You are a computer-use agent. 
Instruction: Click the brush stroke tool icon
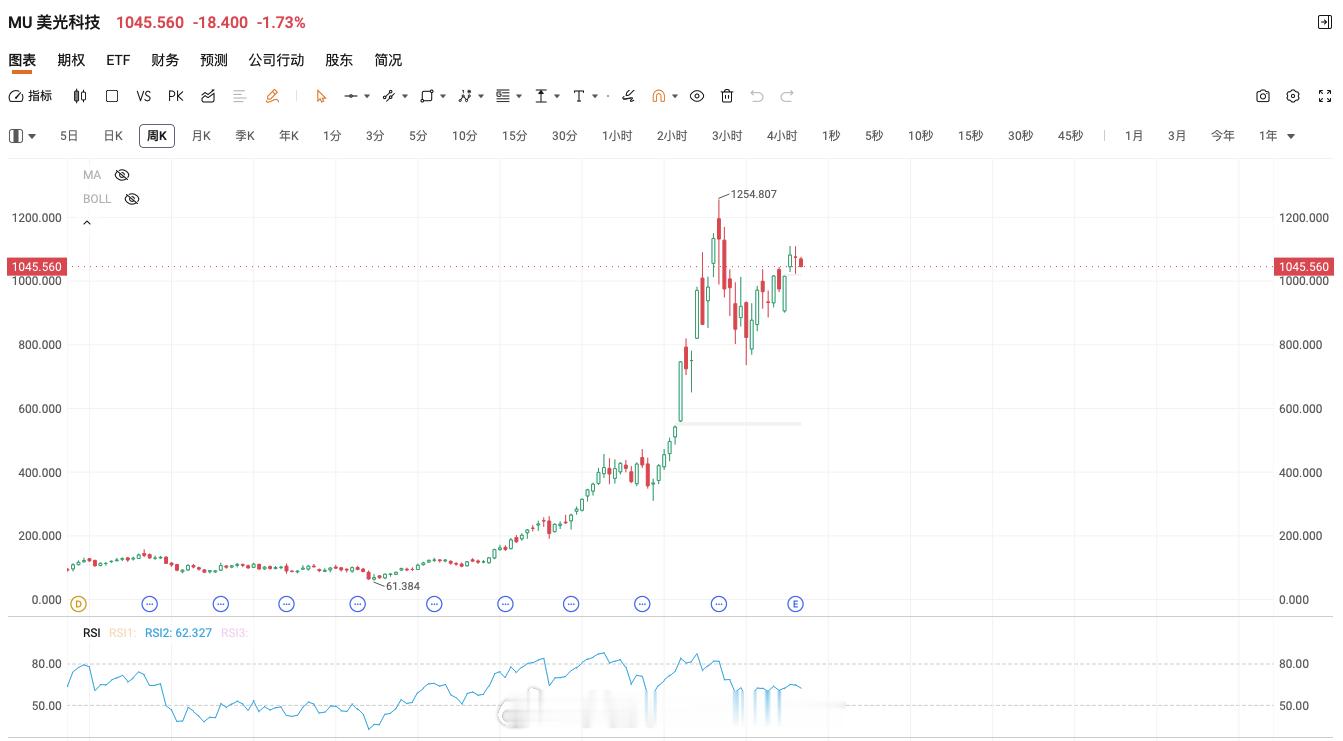[628, 96]
